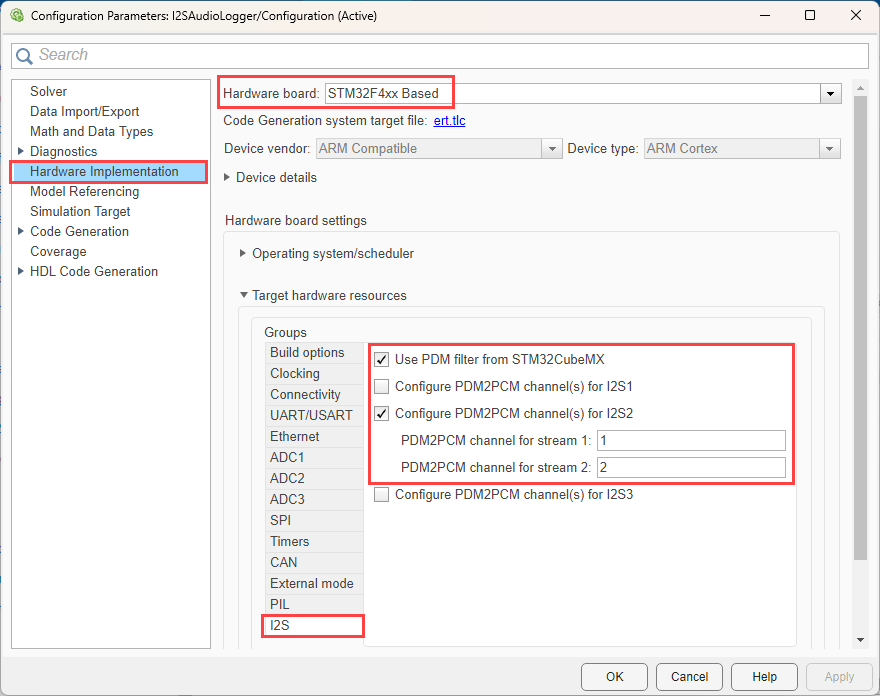The height and width of the screenshot is (696, 880).
Task: Click the vertical scrollbar down arrow
Action: pos(860,640)
